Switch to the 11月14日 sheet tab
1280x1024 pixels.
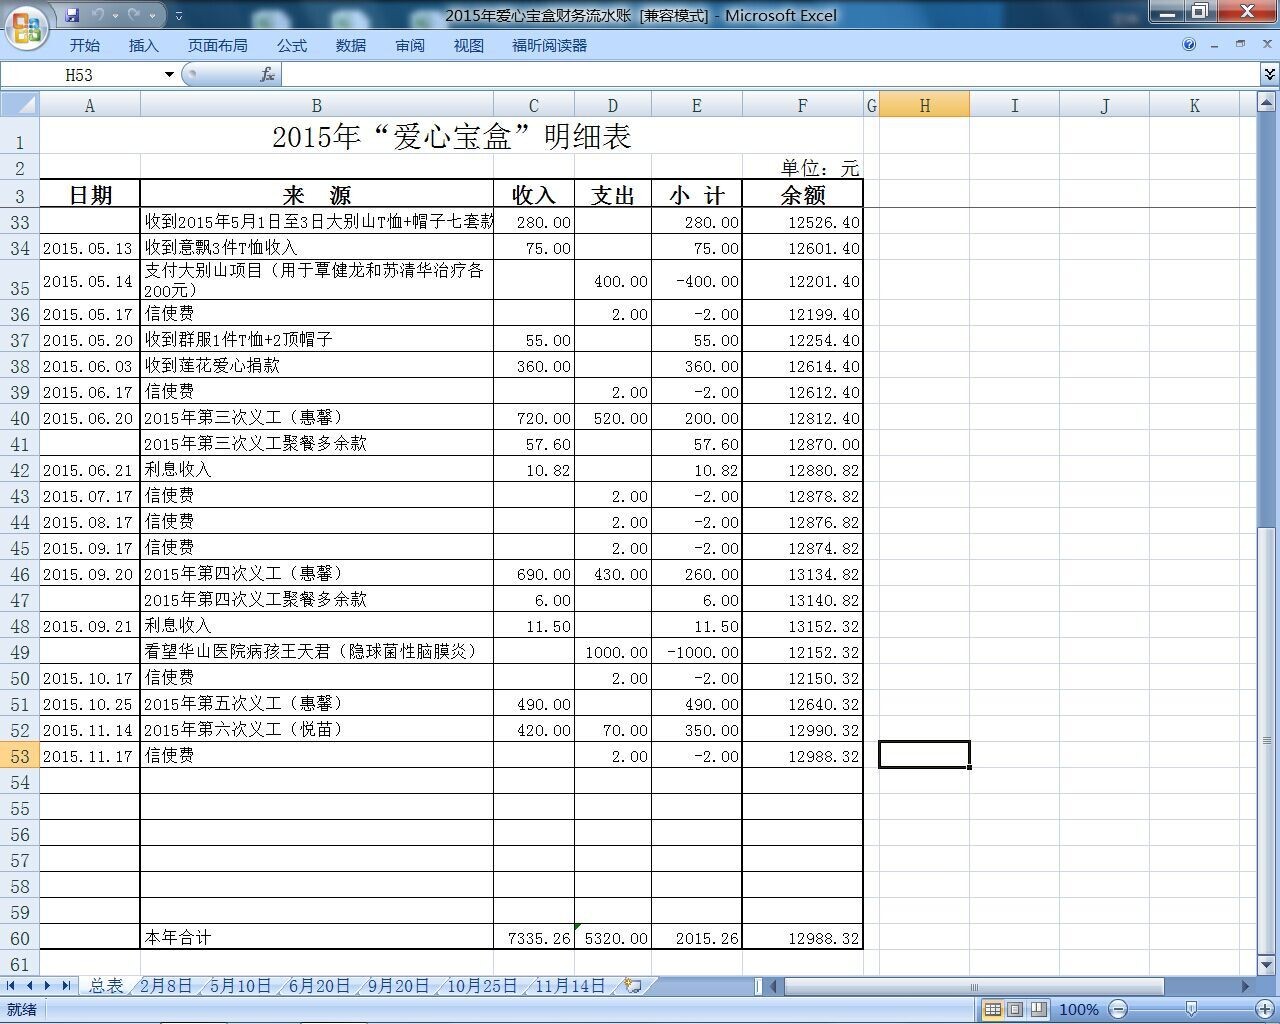[570, 986]
